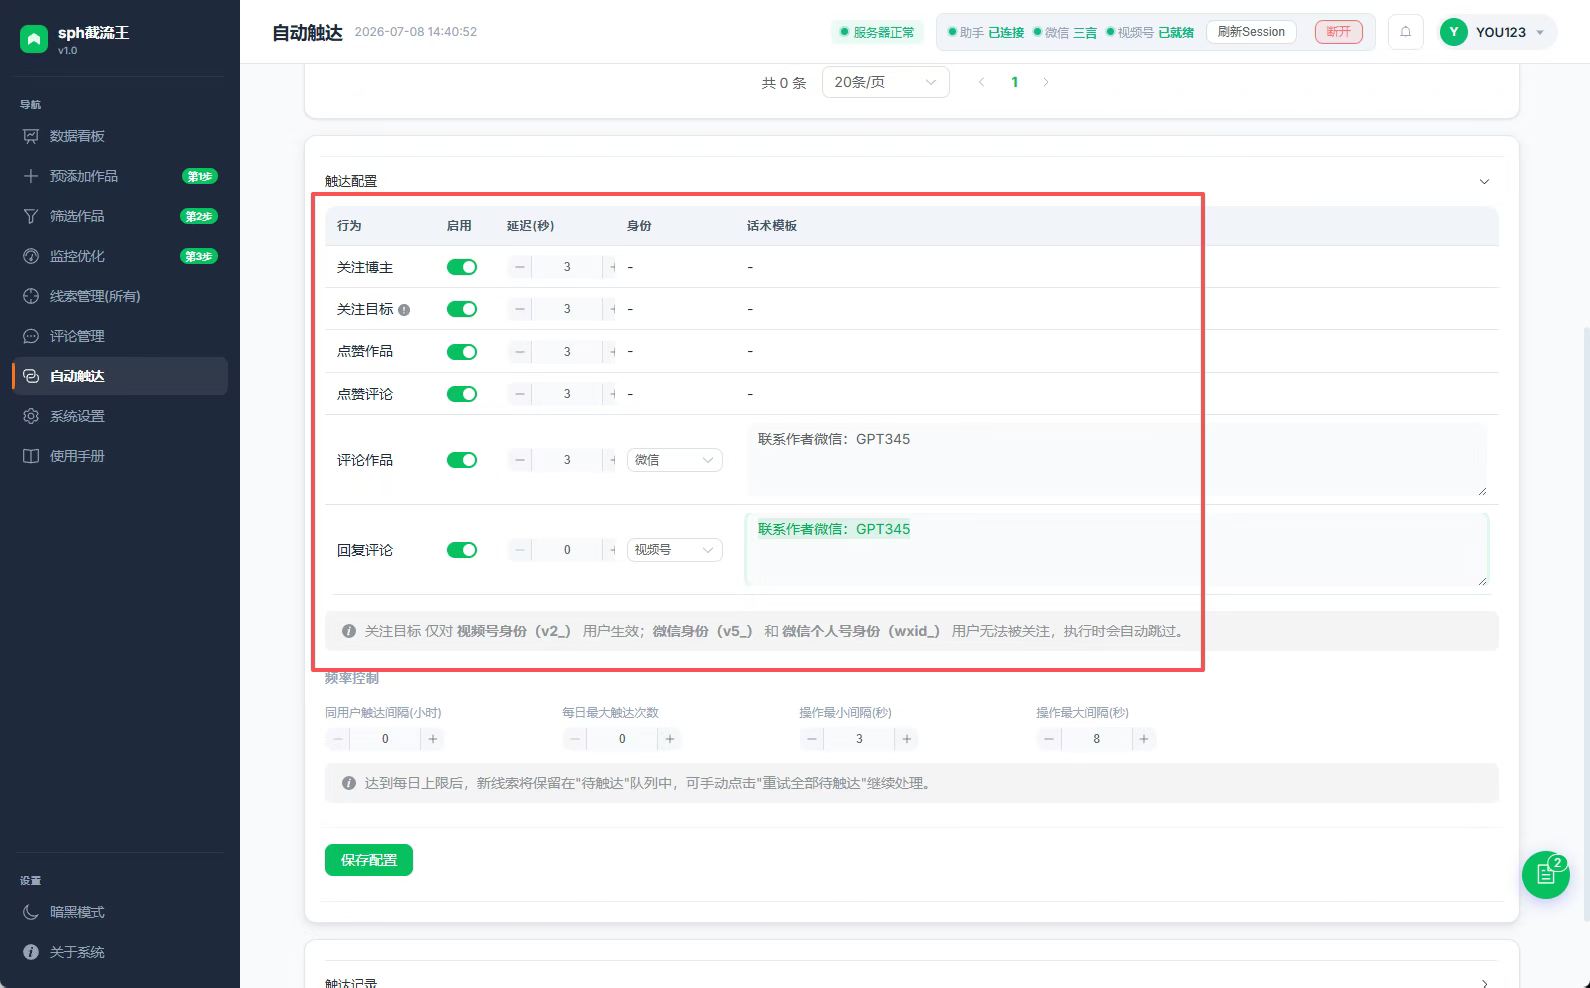Toggle the 关注博主 enable switch
This screenshot has width=1590, height=988.
point(462,267)
